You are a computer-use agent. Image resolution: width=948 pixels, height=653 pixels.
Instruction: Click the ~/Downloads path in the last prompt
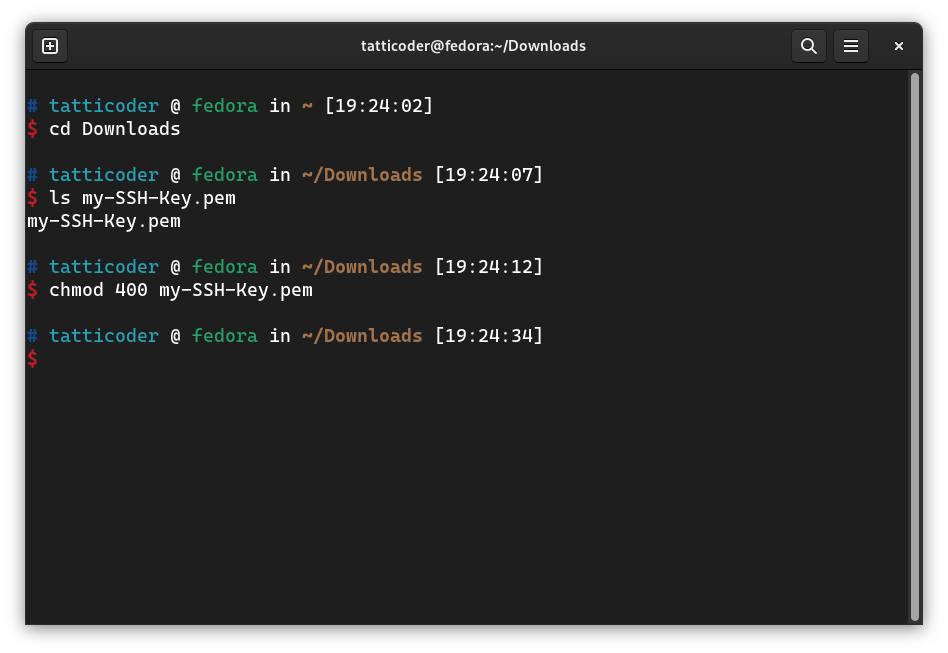[362, 336]
